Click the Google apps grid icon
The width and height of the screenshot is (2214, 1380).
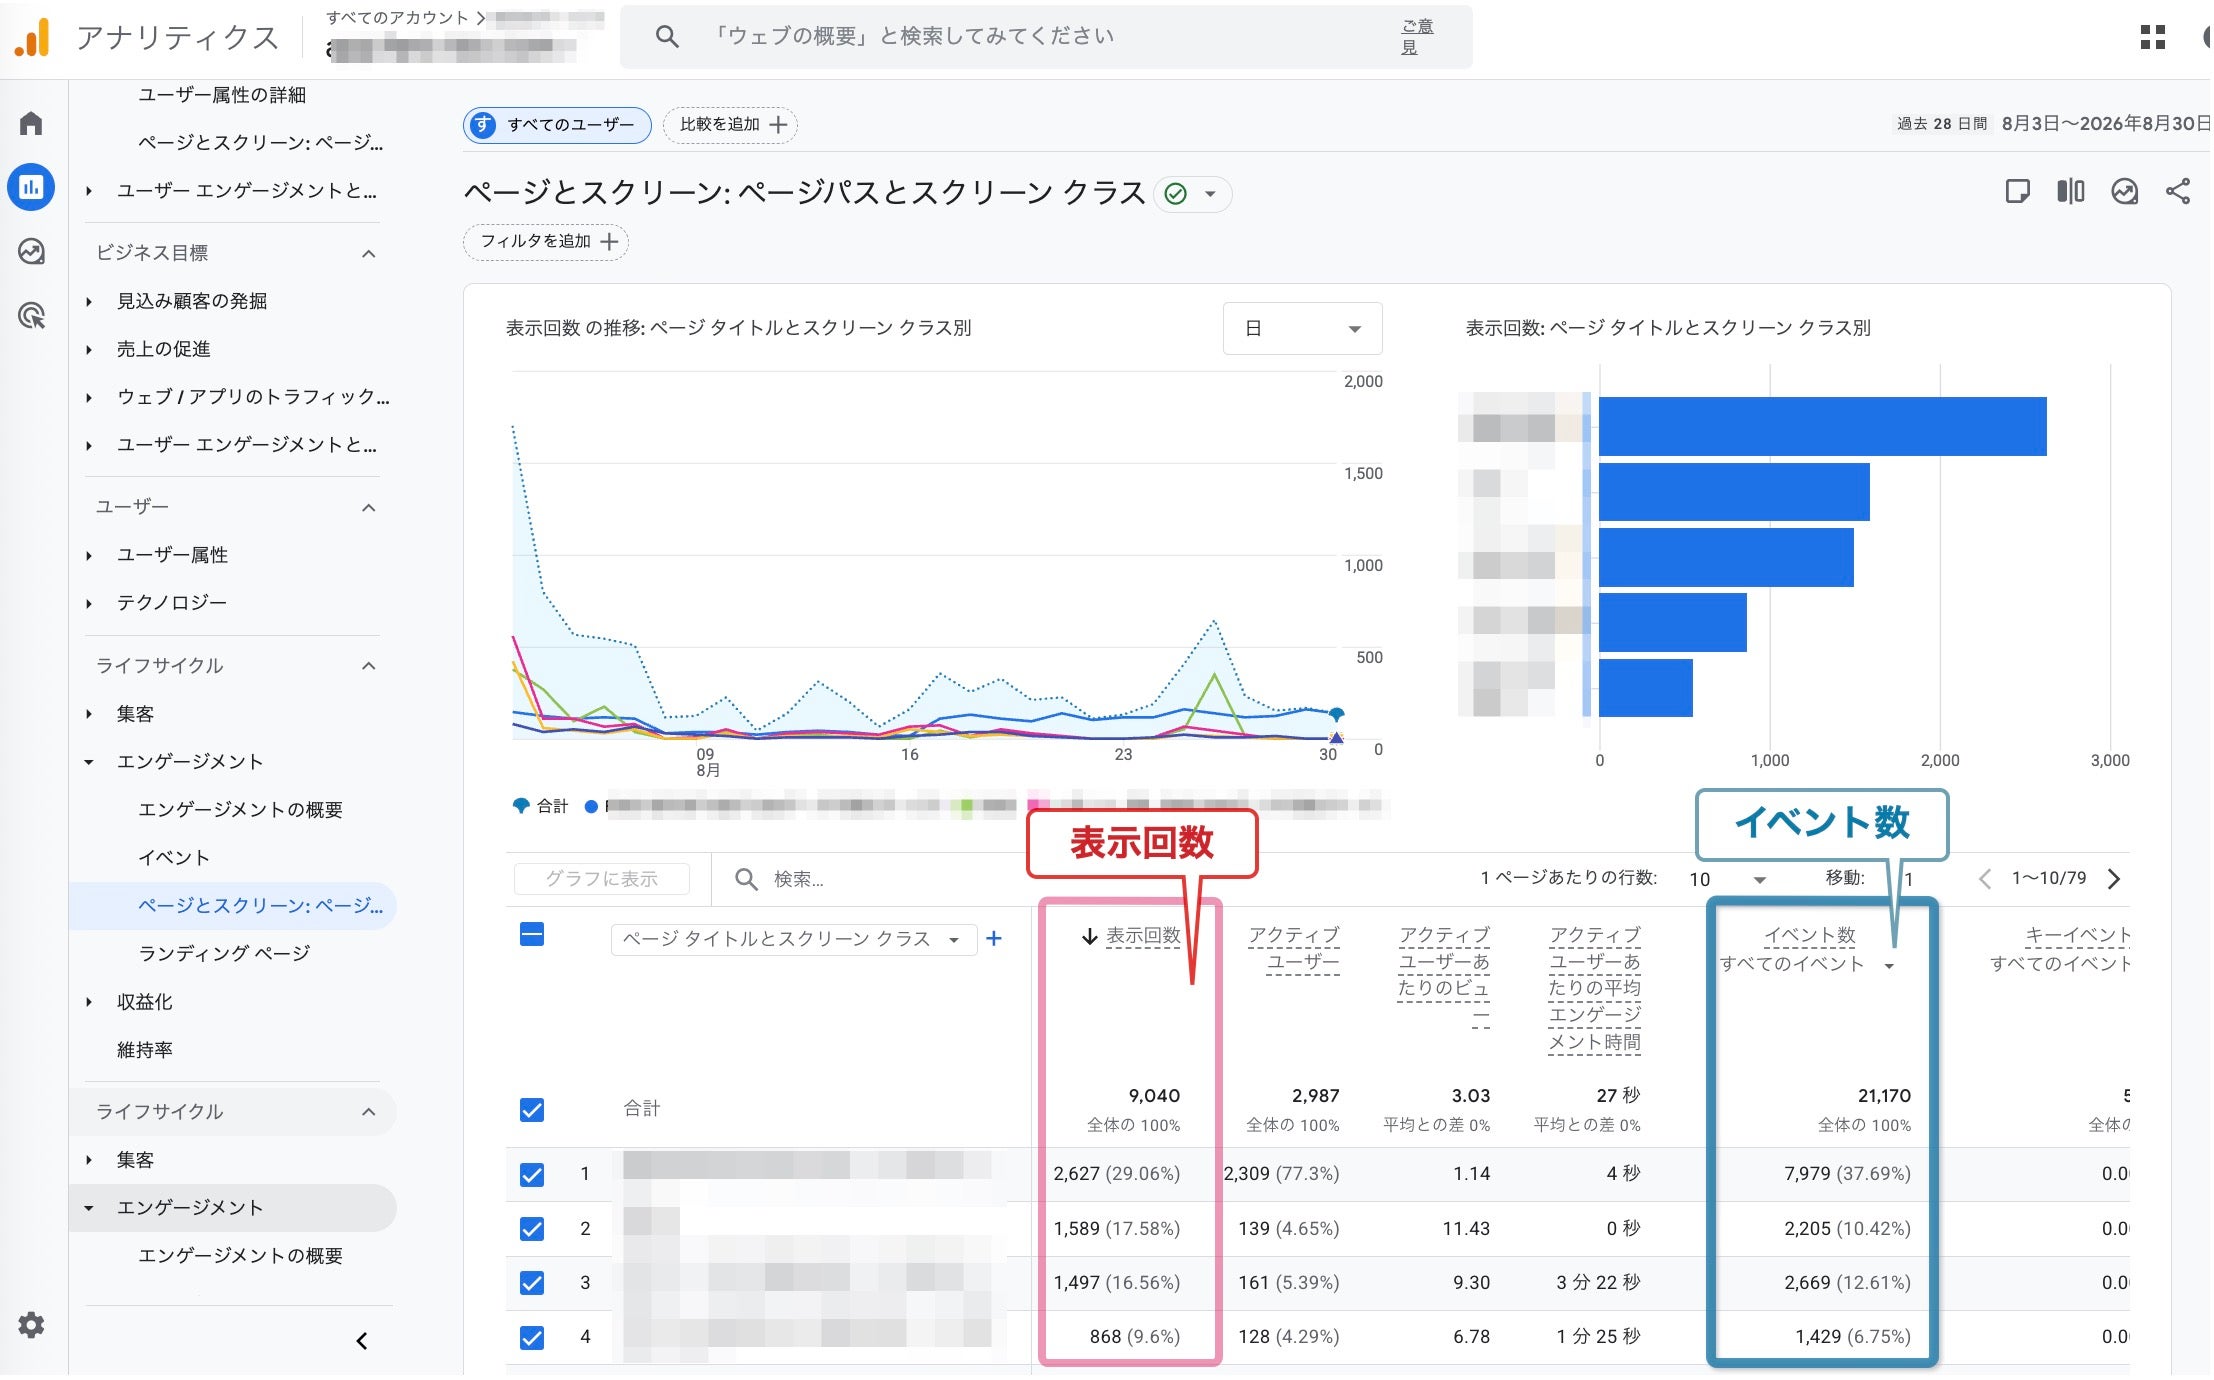(x=2152, y=38)
